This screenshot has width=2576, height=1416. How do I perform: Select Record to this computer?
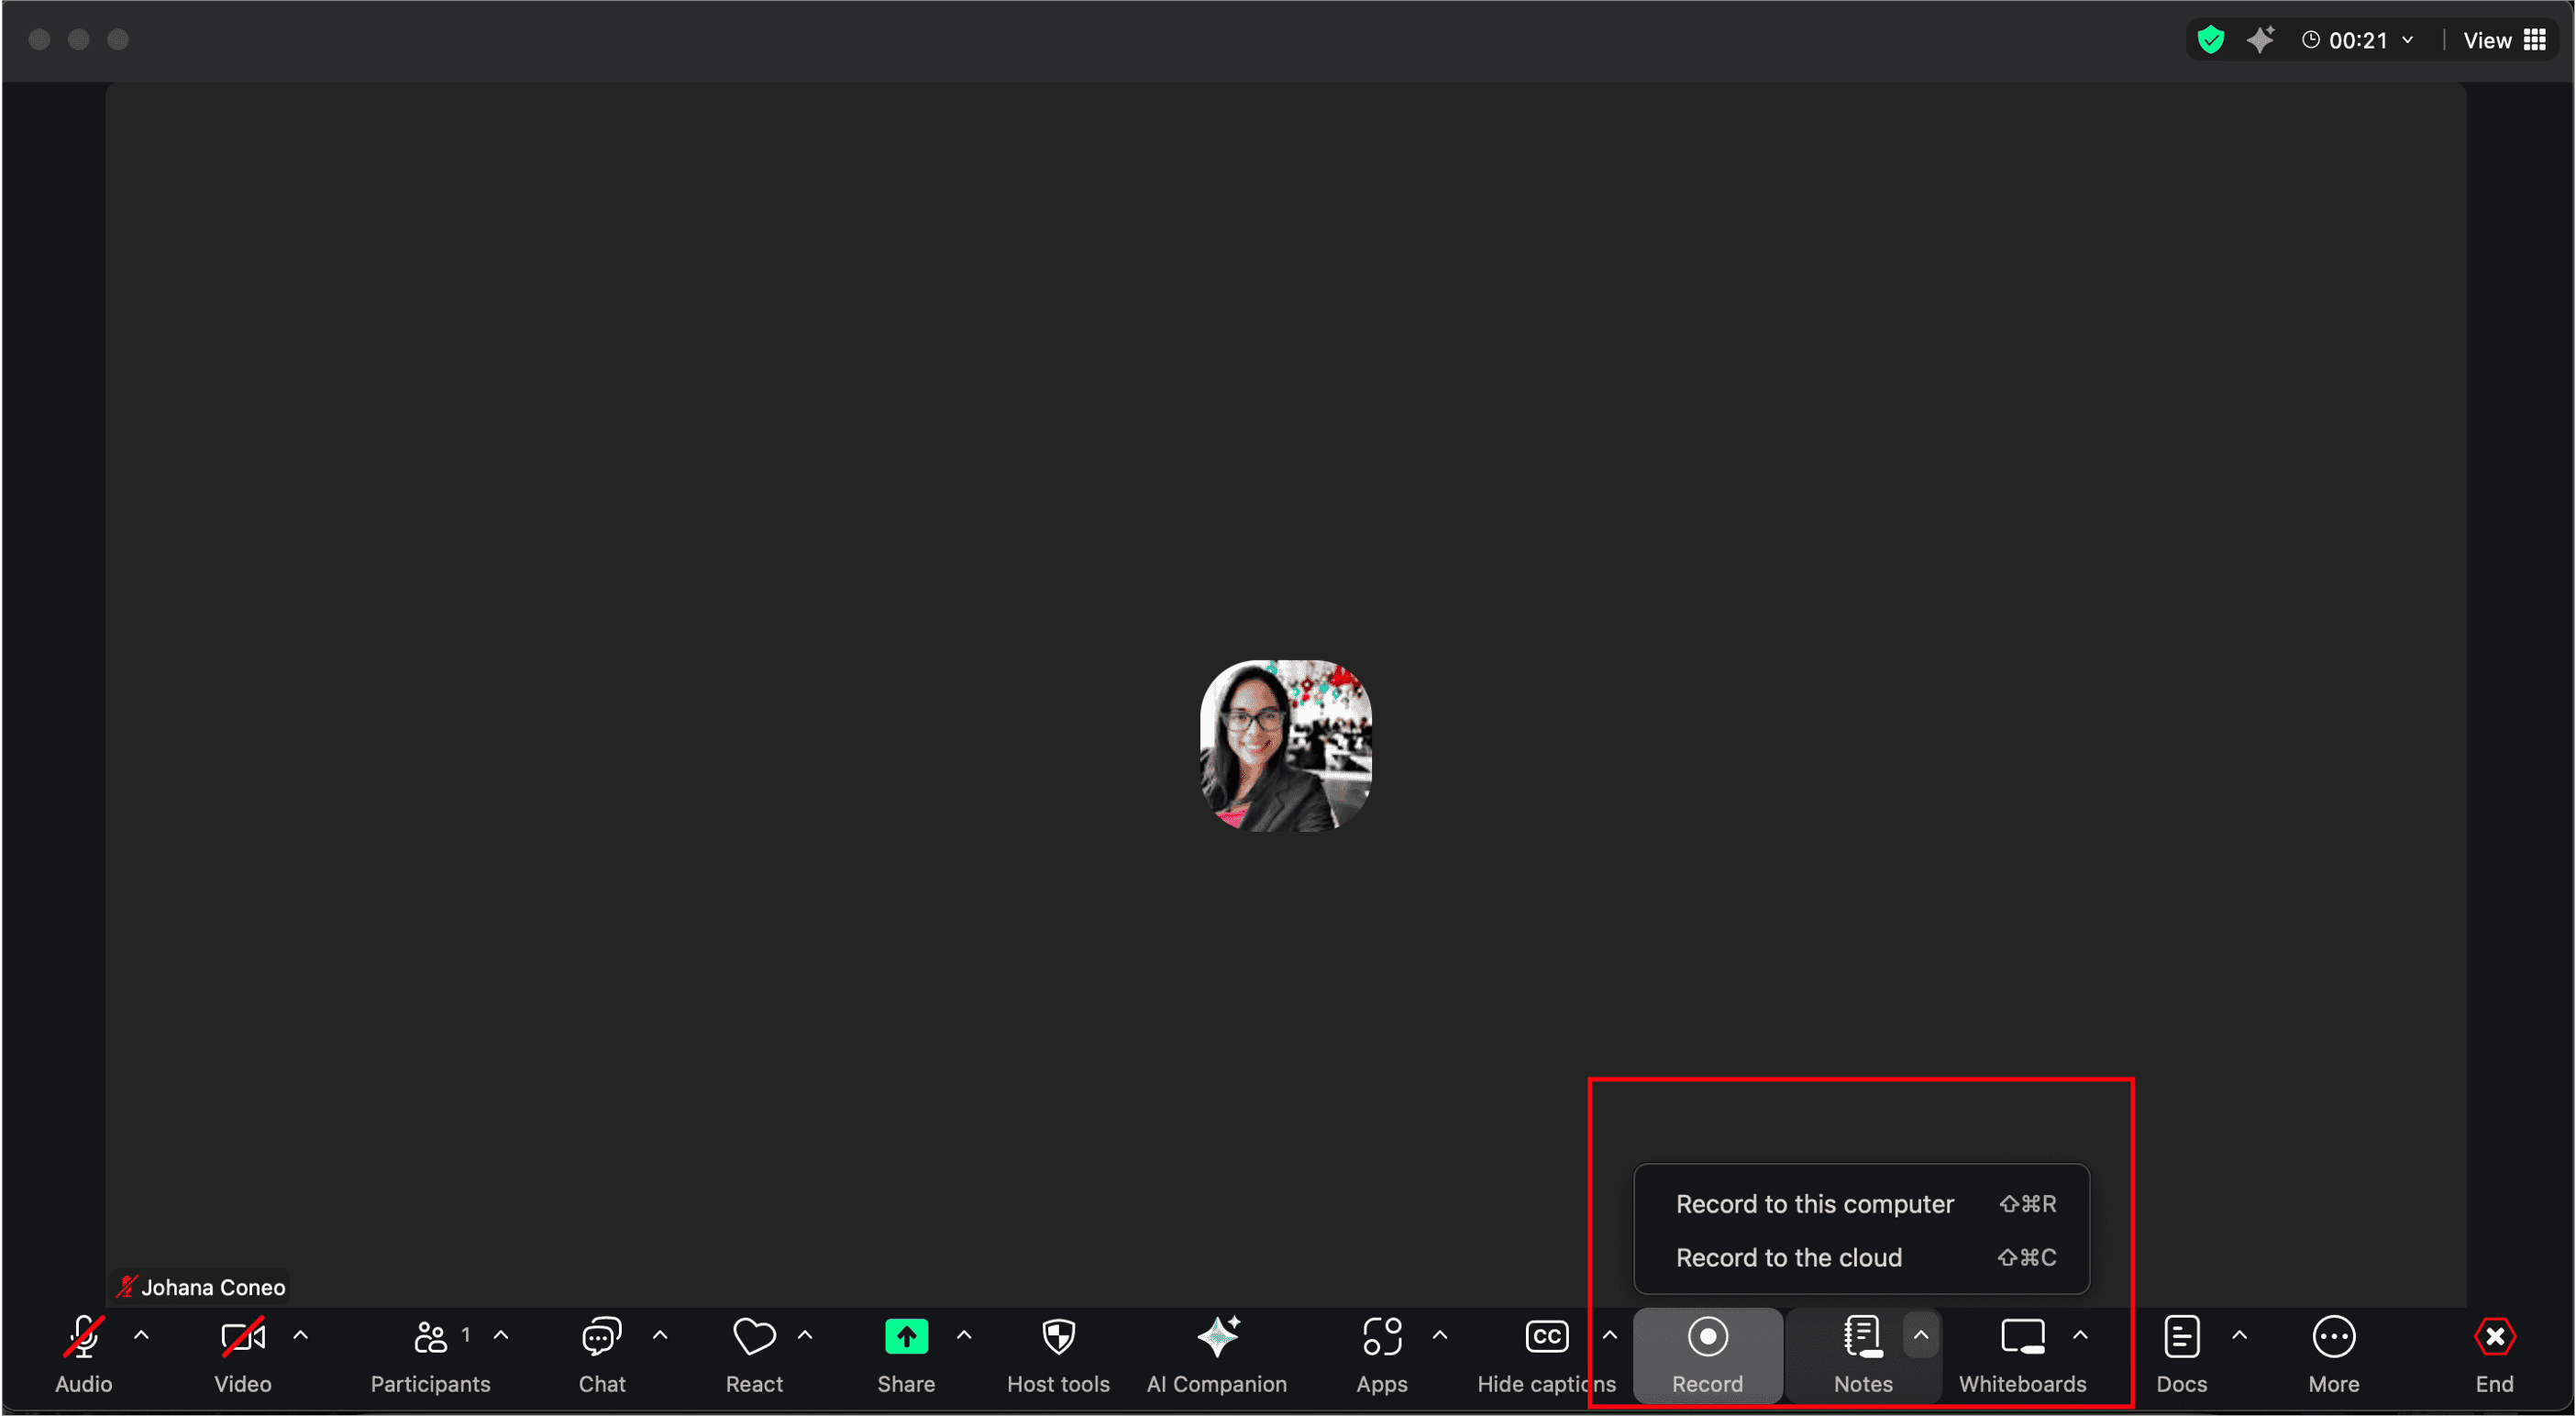pyautogui.click(x=1815, y=1203)
